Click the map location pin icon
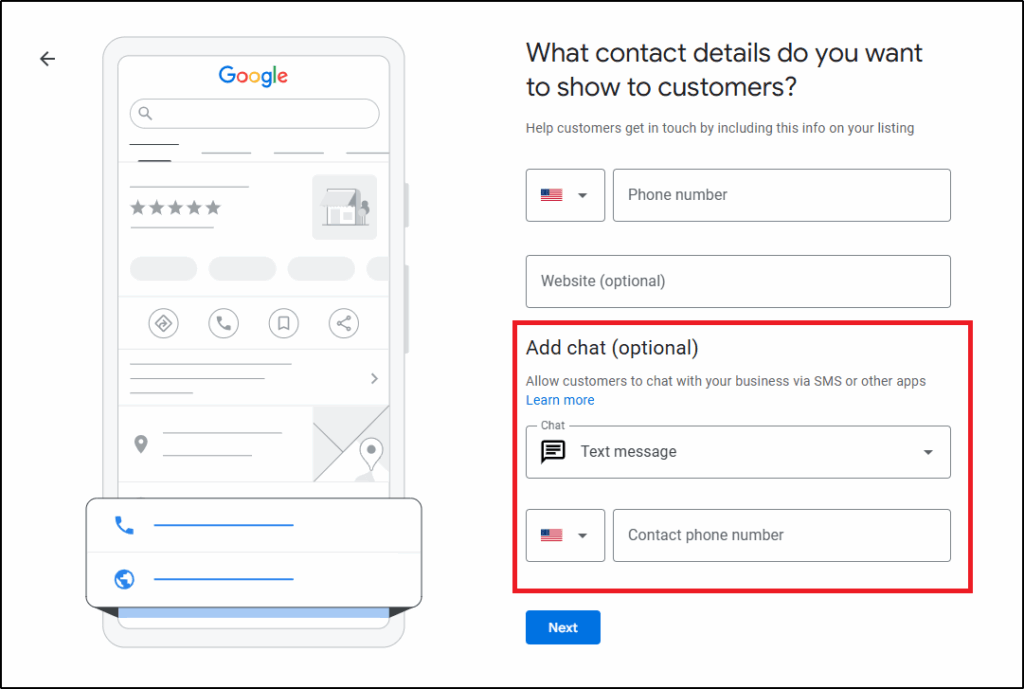This screenshot has width=1024, height=689. point(141,444)
